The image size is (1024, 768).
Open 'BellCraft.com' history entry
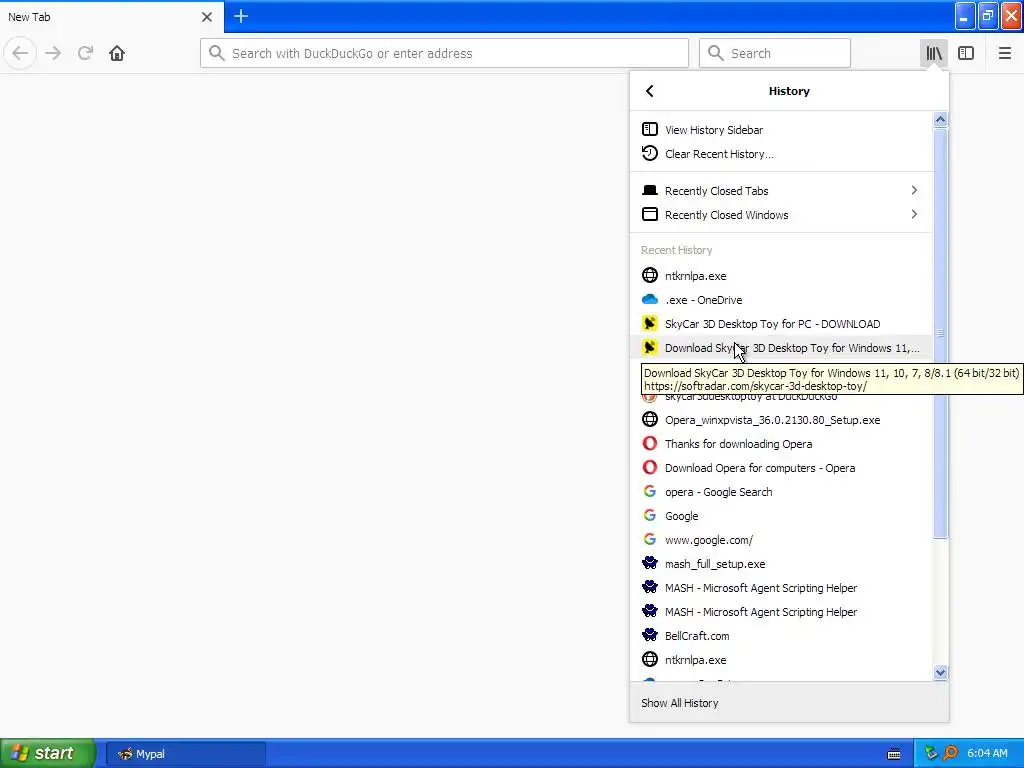point(781,636)
